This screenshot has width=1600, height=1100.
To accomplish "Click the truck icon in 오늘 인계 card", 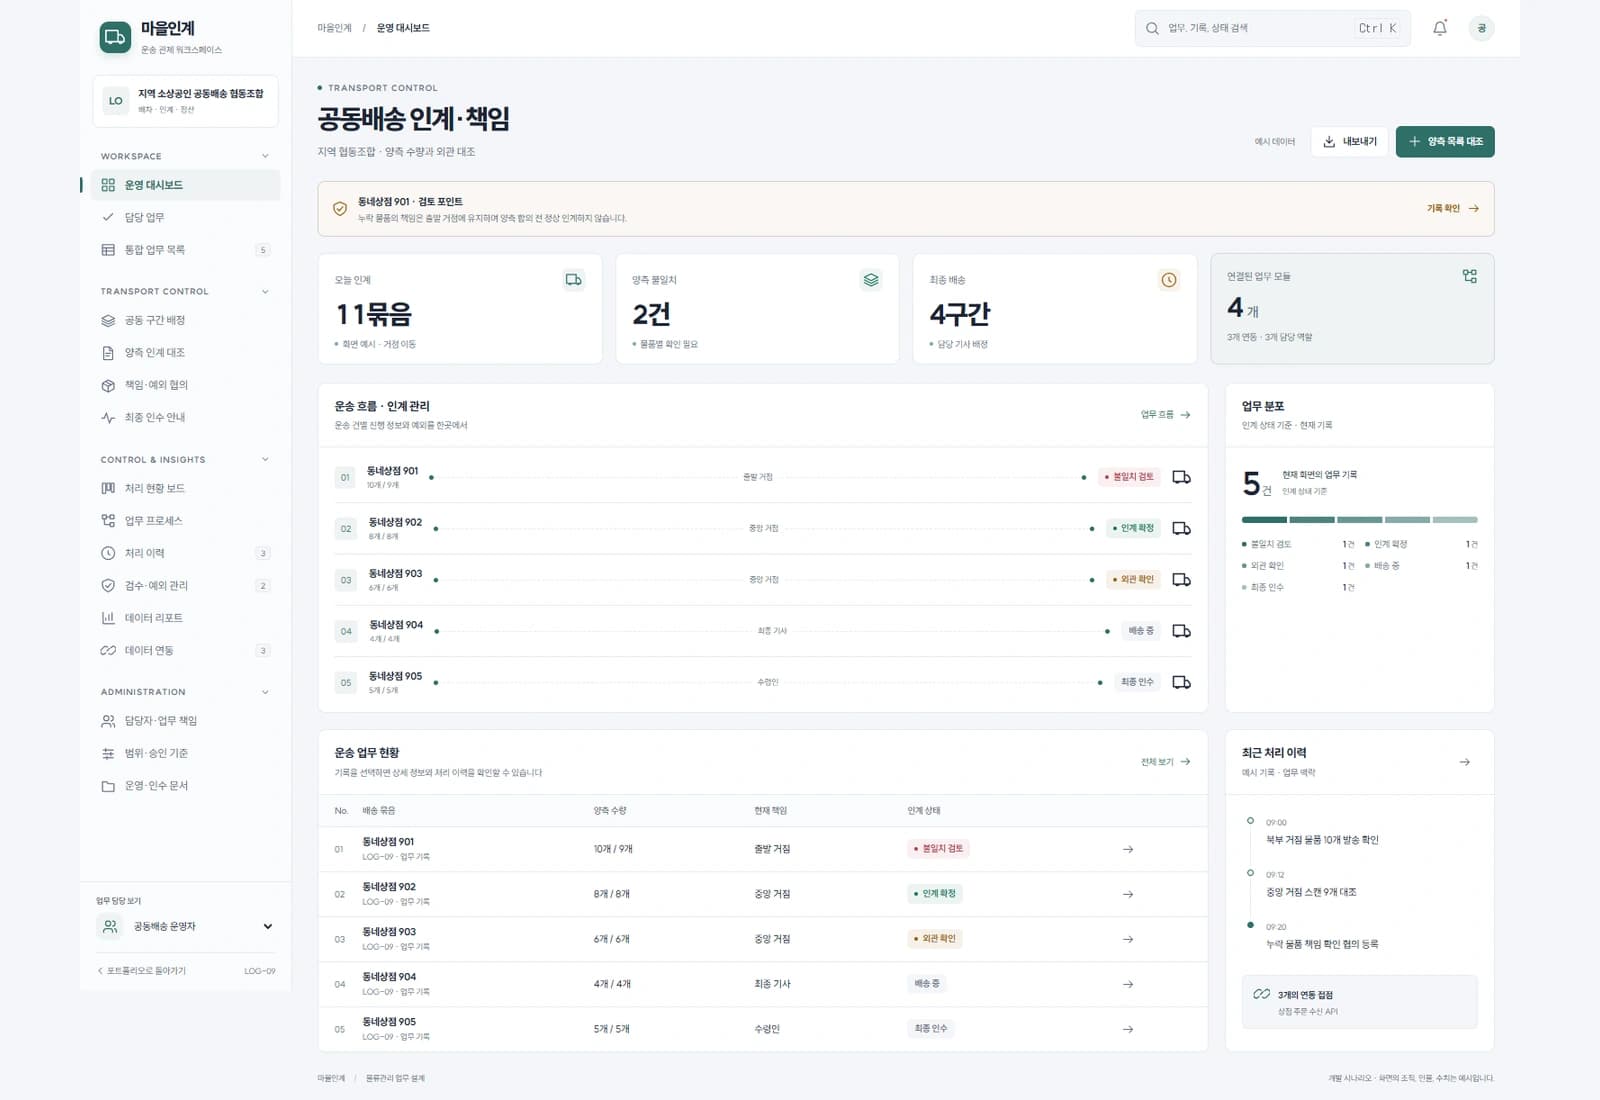I will pos(573,280).
